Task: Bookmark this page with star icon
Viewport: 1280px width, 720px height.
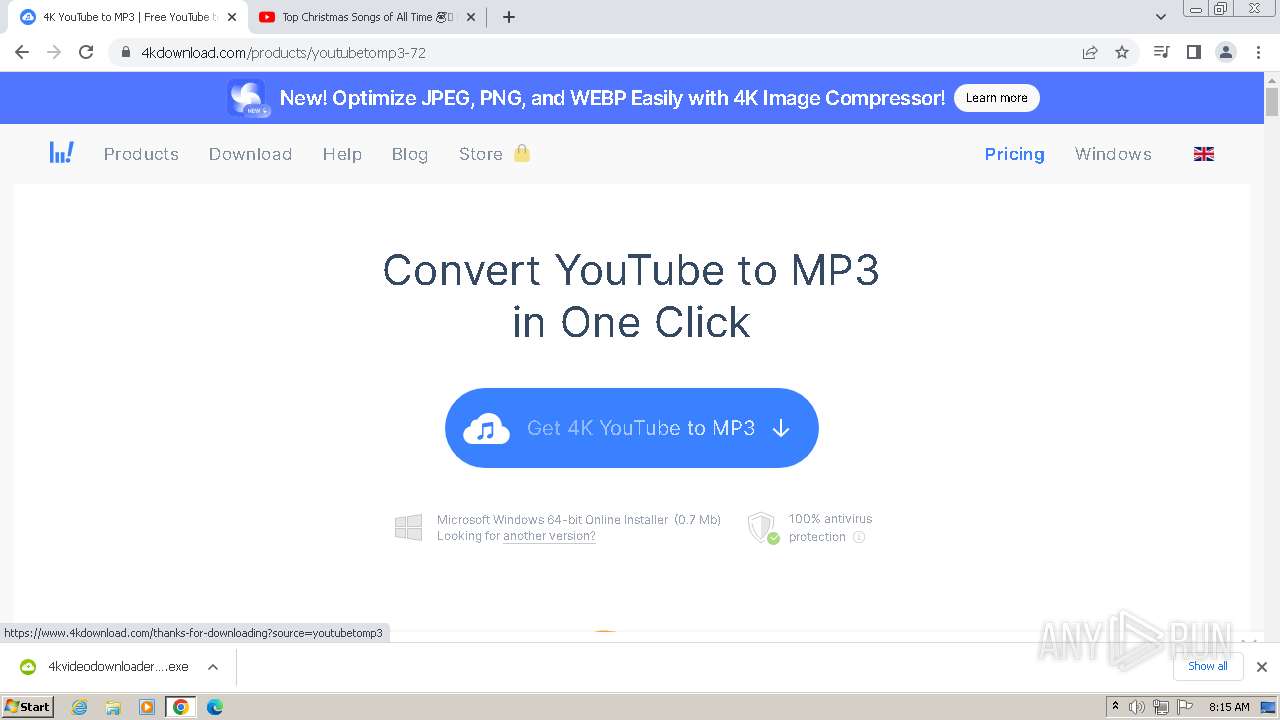Action: pos(1122,52)
